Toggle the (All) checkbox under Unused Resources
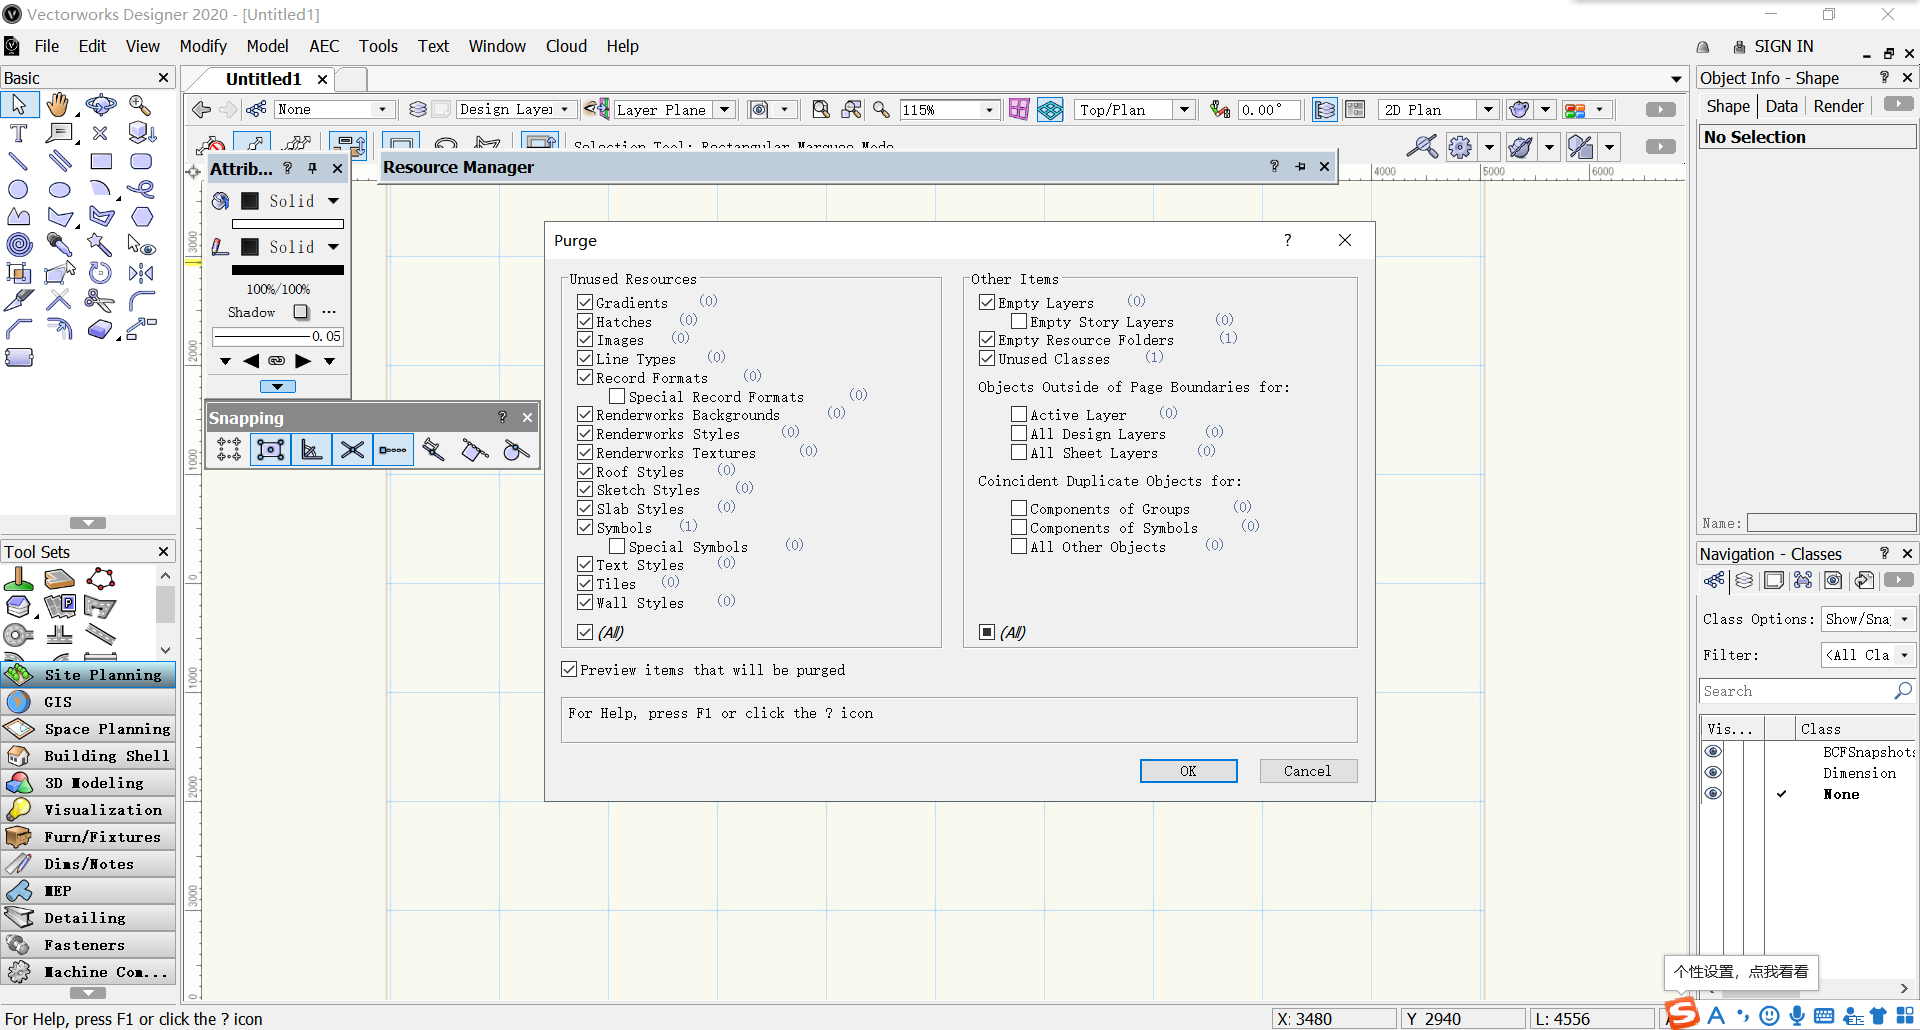Viewport: 1920px width, 1030px height. [x=585, y=632]
